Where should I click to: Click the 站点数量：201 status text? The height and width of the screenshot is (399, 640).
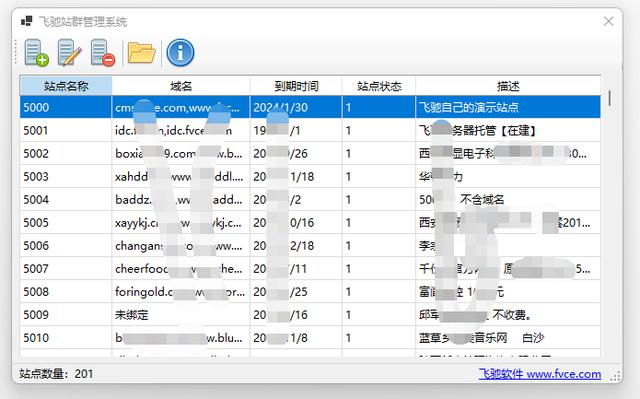tap(56, 374)
